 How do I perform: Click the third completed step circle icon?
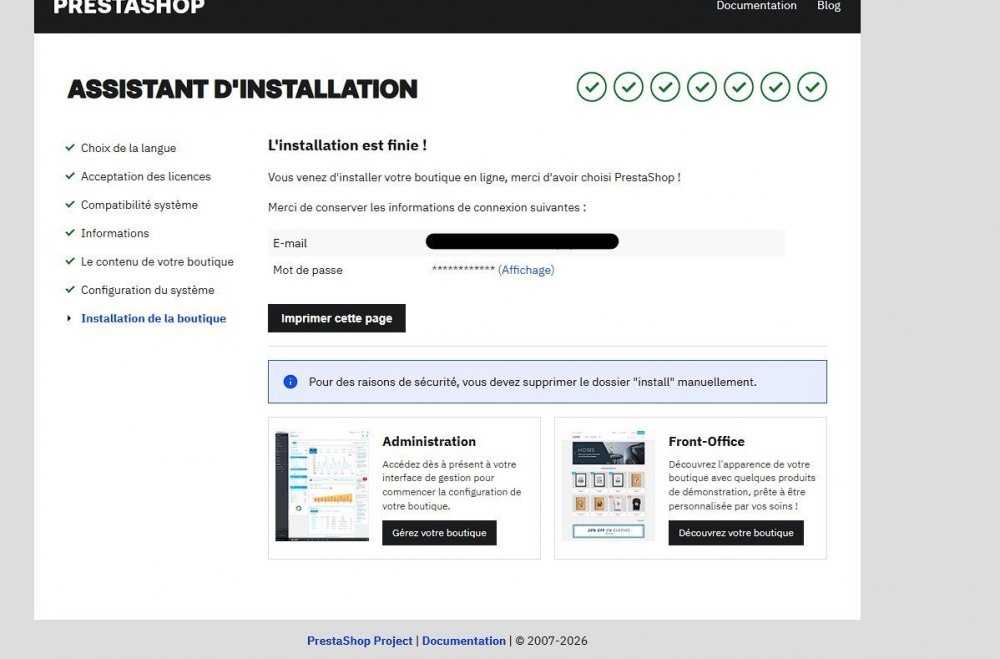point(665,87)
